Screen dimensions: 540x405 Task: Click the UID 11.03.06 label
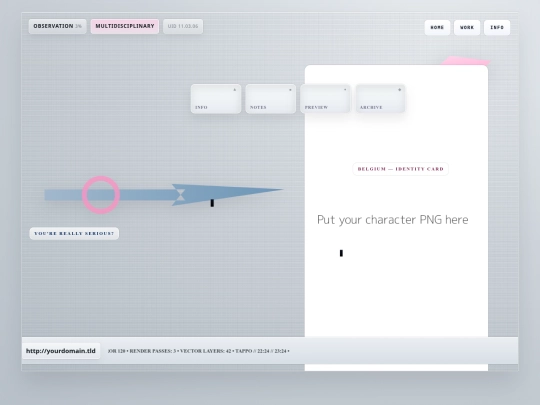183,26
